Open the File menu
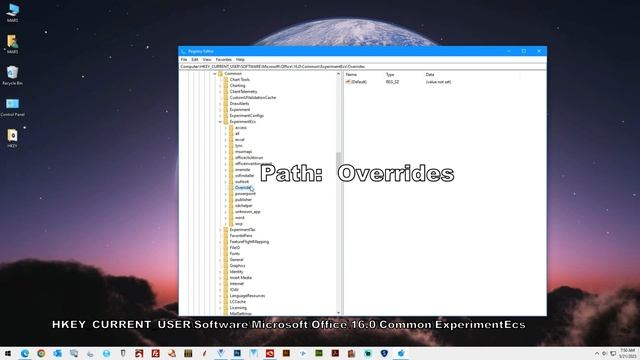The height and width of the screenshot is (360, 640). (184, 60)
